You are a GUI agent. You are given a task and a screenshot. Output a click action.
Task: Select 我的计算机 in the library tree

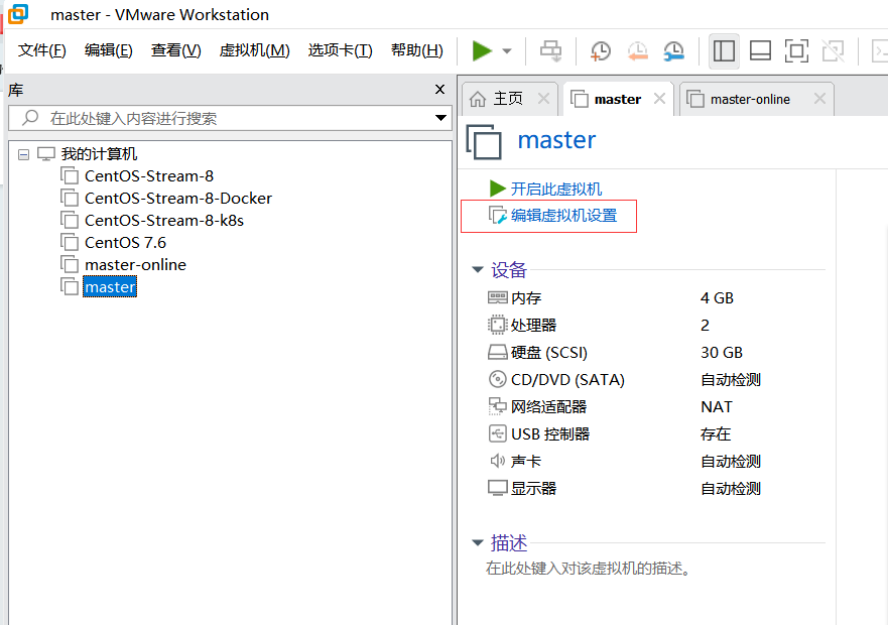[x=99, y=154]
